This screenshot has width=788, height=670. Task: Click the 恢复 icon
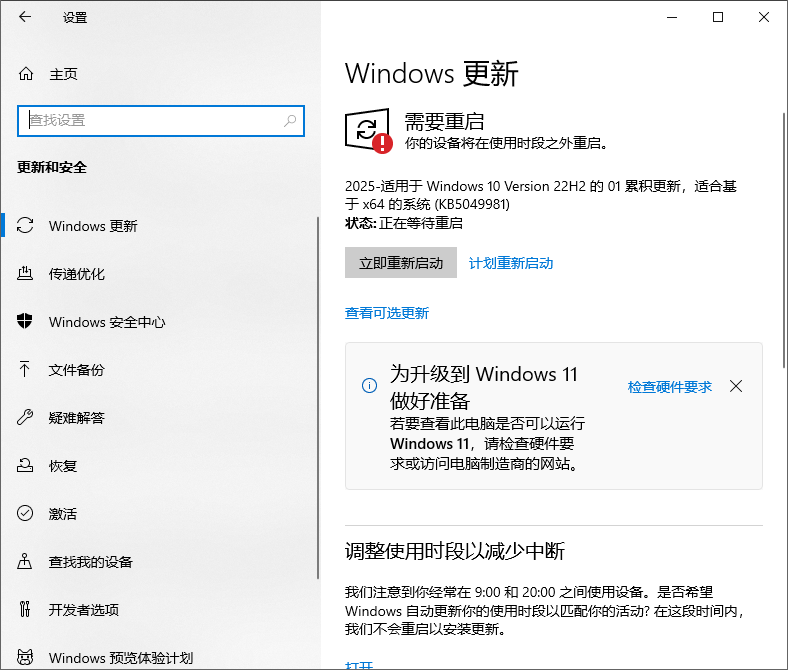[25, 465]
